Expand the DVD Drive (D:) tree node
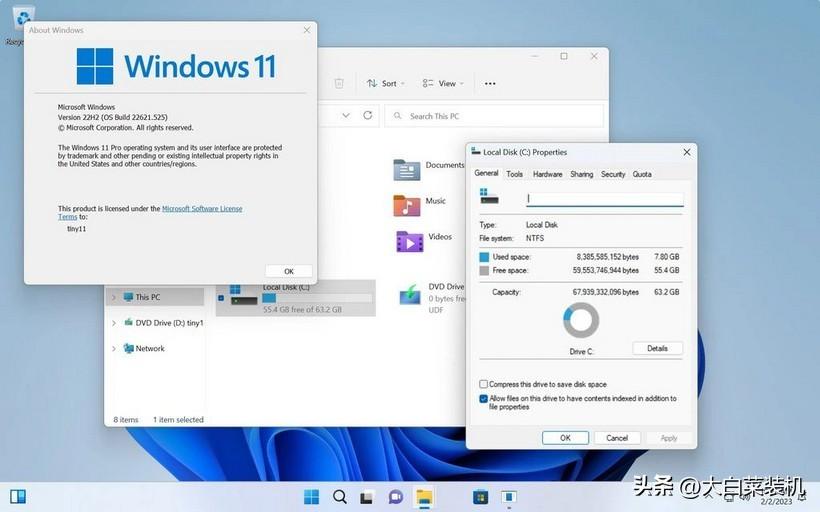This screenshot has height=512, width=820. click(x=114, y=323)
